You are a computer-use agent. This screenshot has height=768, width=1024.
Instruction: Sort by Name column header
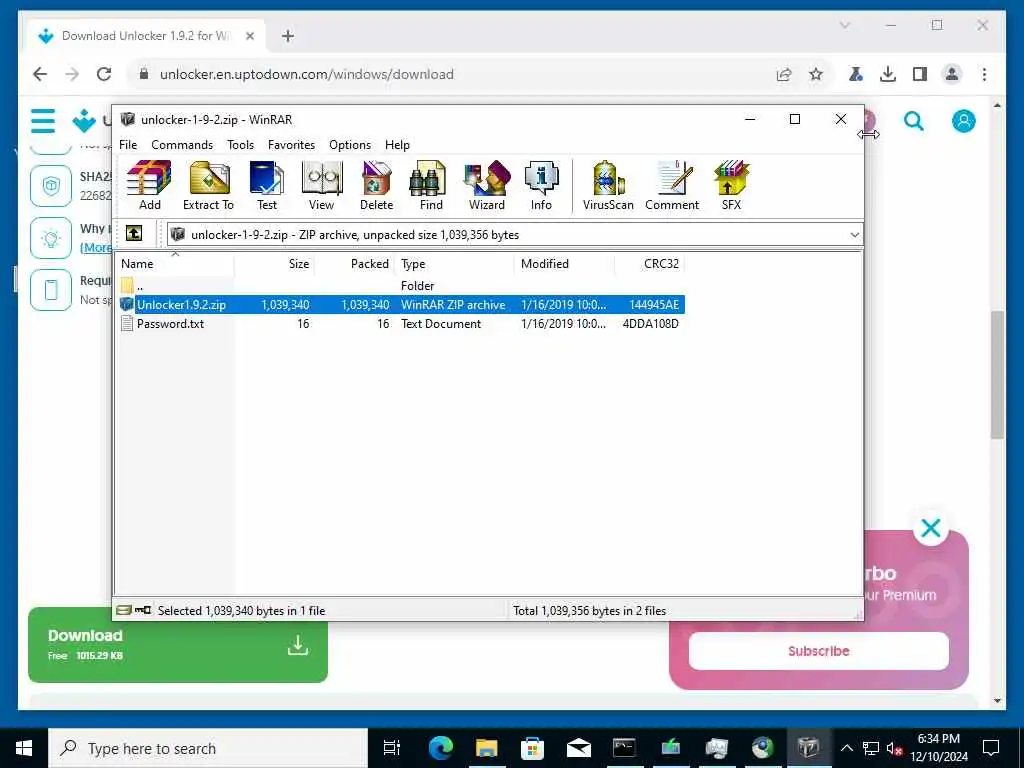(175, 264)
